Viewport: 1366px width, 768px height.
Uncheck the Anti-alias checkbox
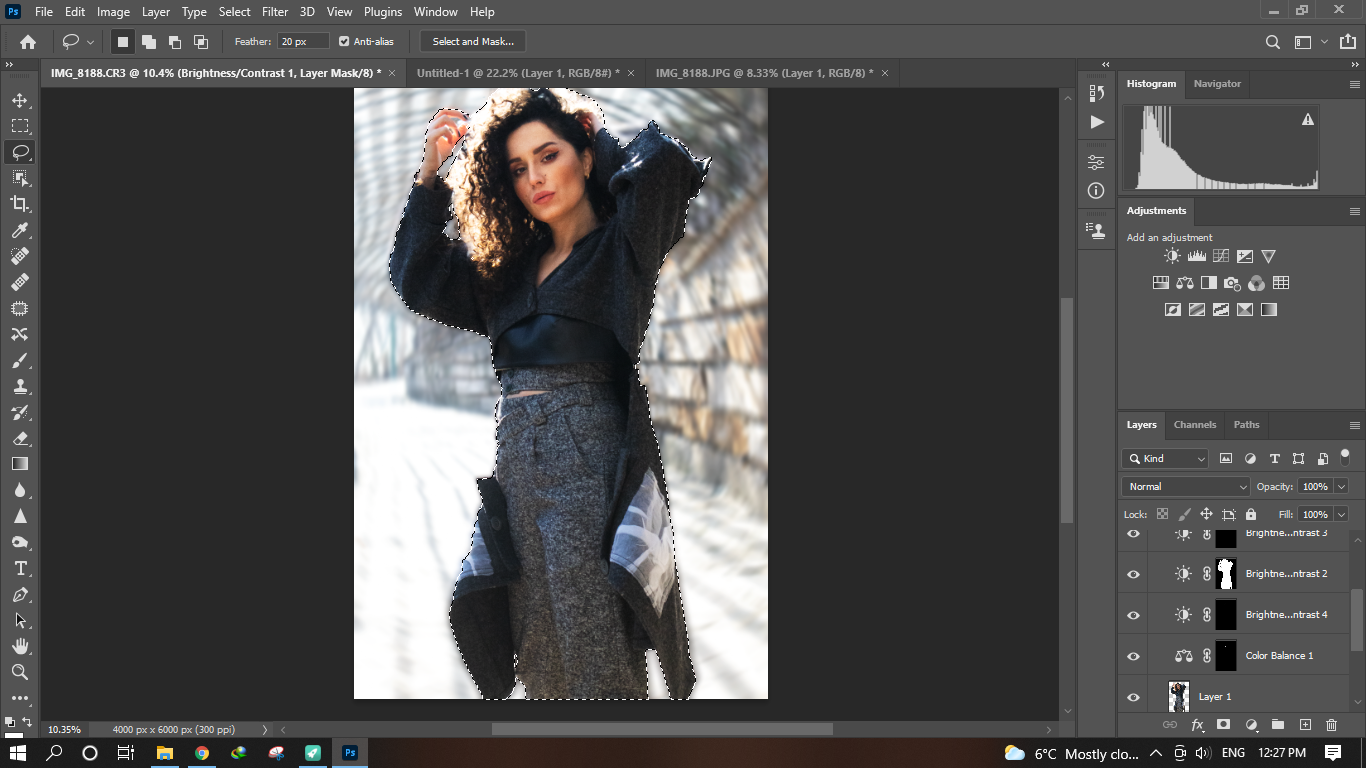[x=344, y=41]
